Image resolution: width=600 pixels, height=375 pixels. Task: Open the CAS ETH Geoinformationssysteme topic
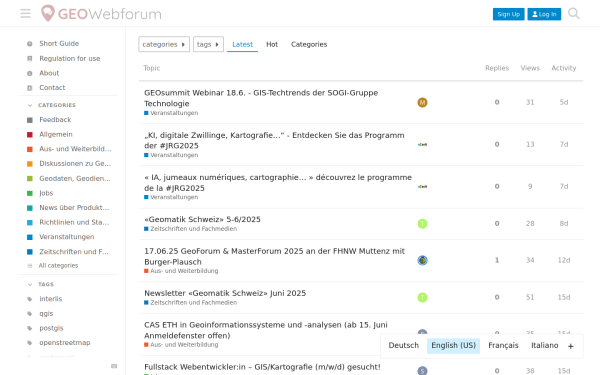click(266, 330)
